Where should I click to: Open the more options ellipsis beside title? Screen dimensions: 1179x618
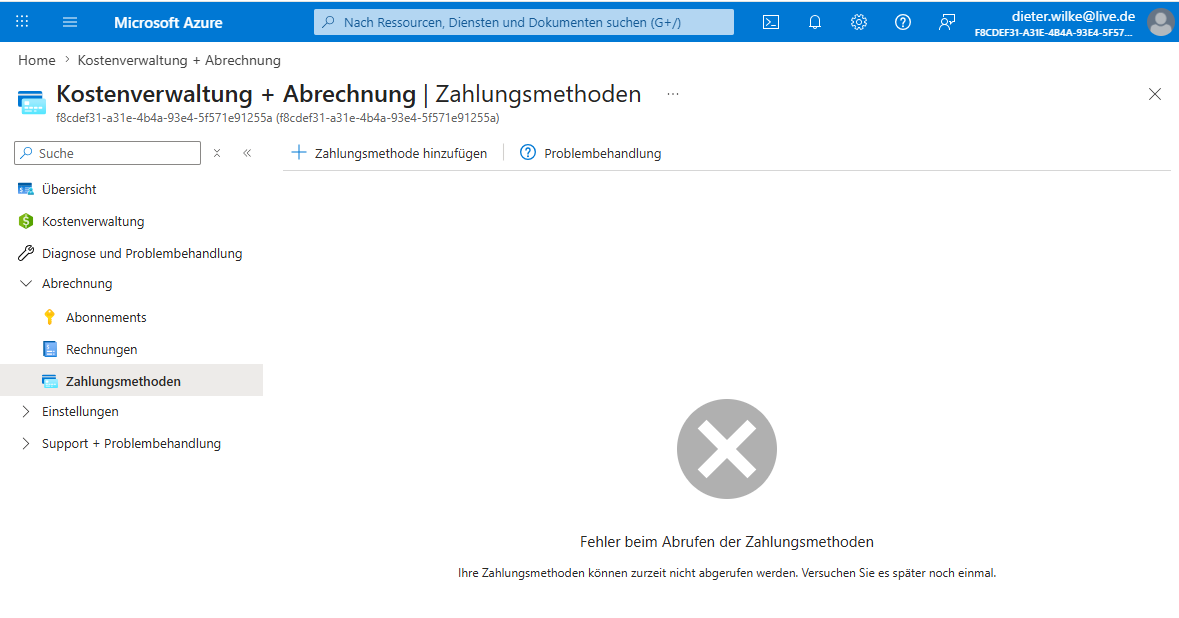coord(673,94)
